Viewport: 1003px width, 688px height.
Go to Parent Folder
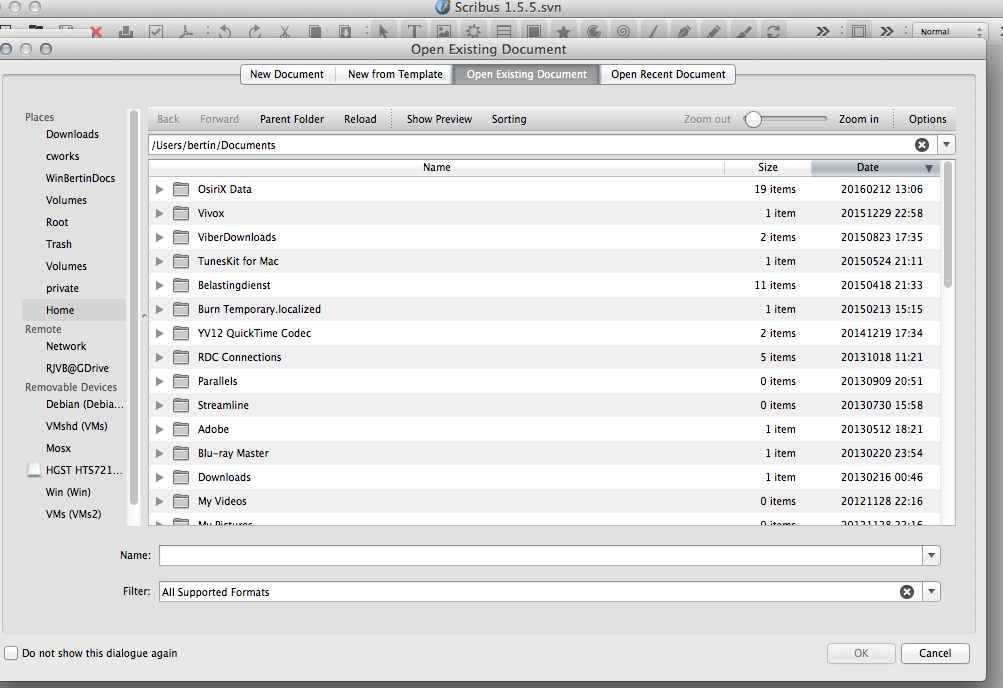(292, 119)
